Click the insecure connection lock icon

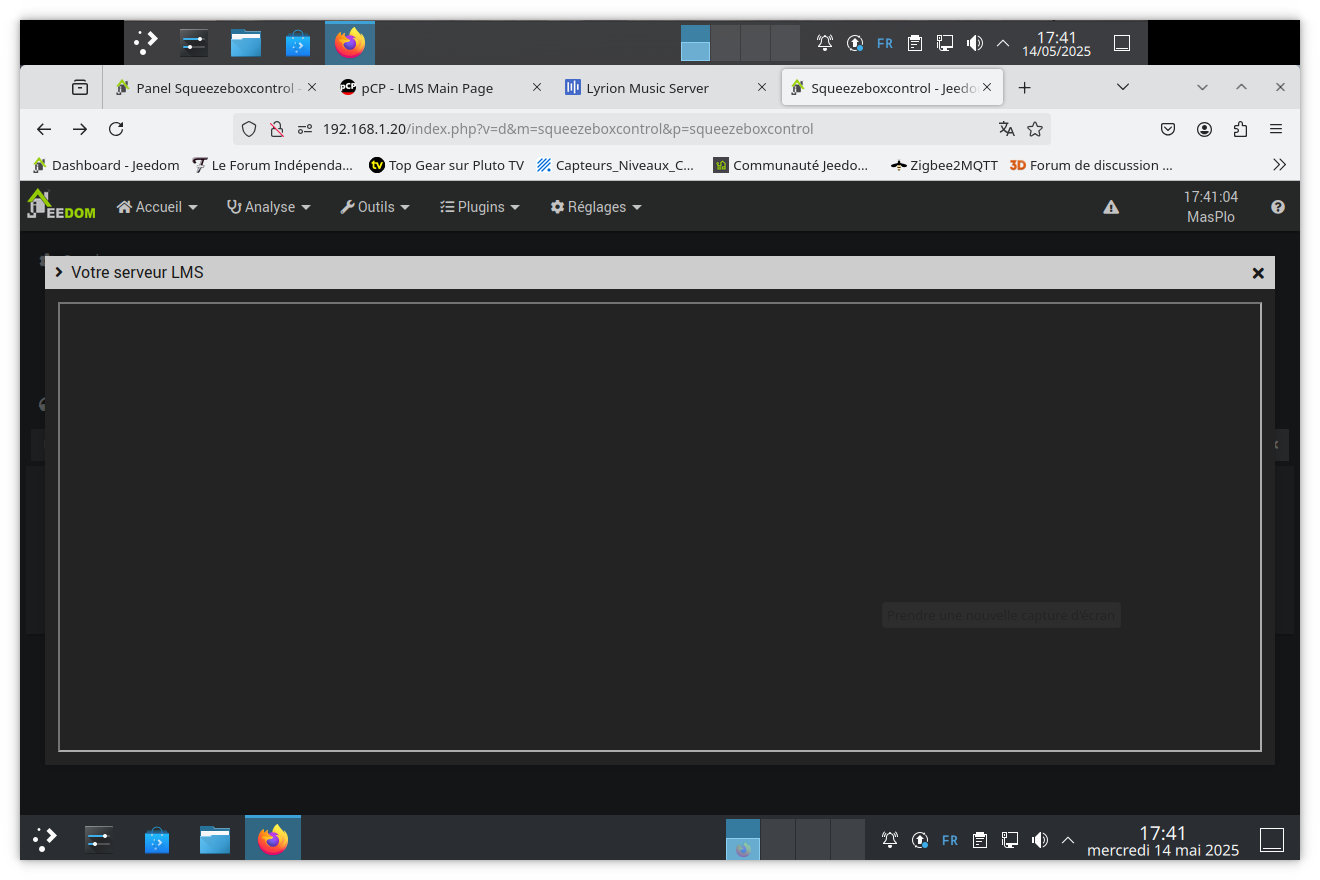pos(277,129)
